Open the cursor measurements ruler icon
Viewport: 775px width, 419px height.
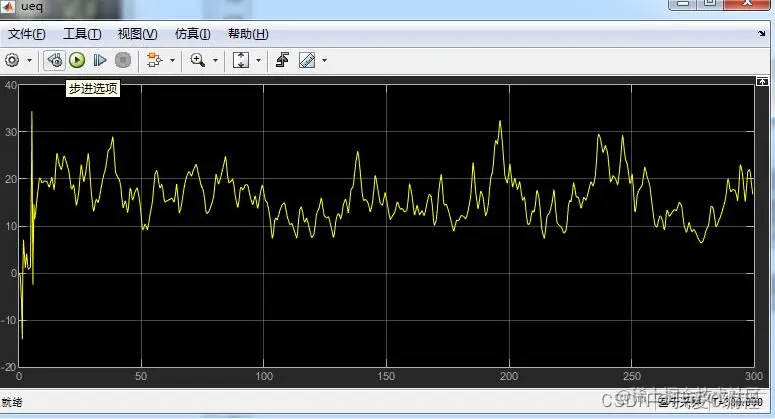coord(307,60)
